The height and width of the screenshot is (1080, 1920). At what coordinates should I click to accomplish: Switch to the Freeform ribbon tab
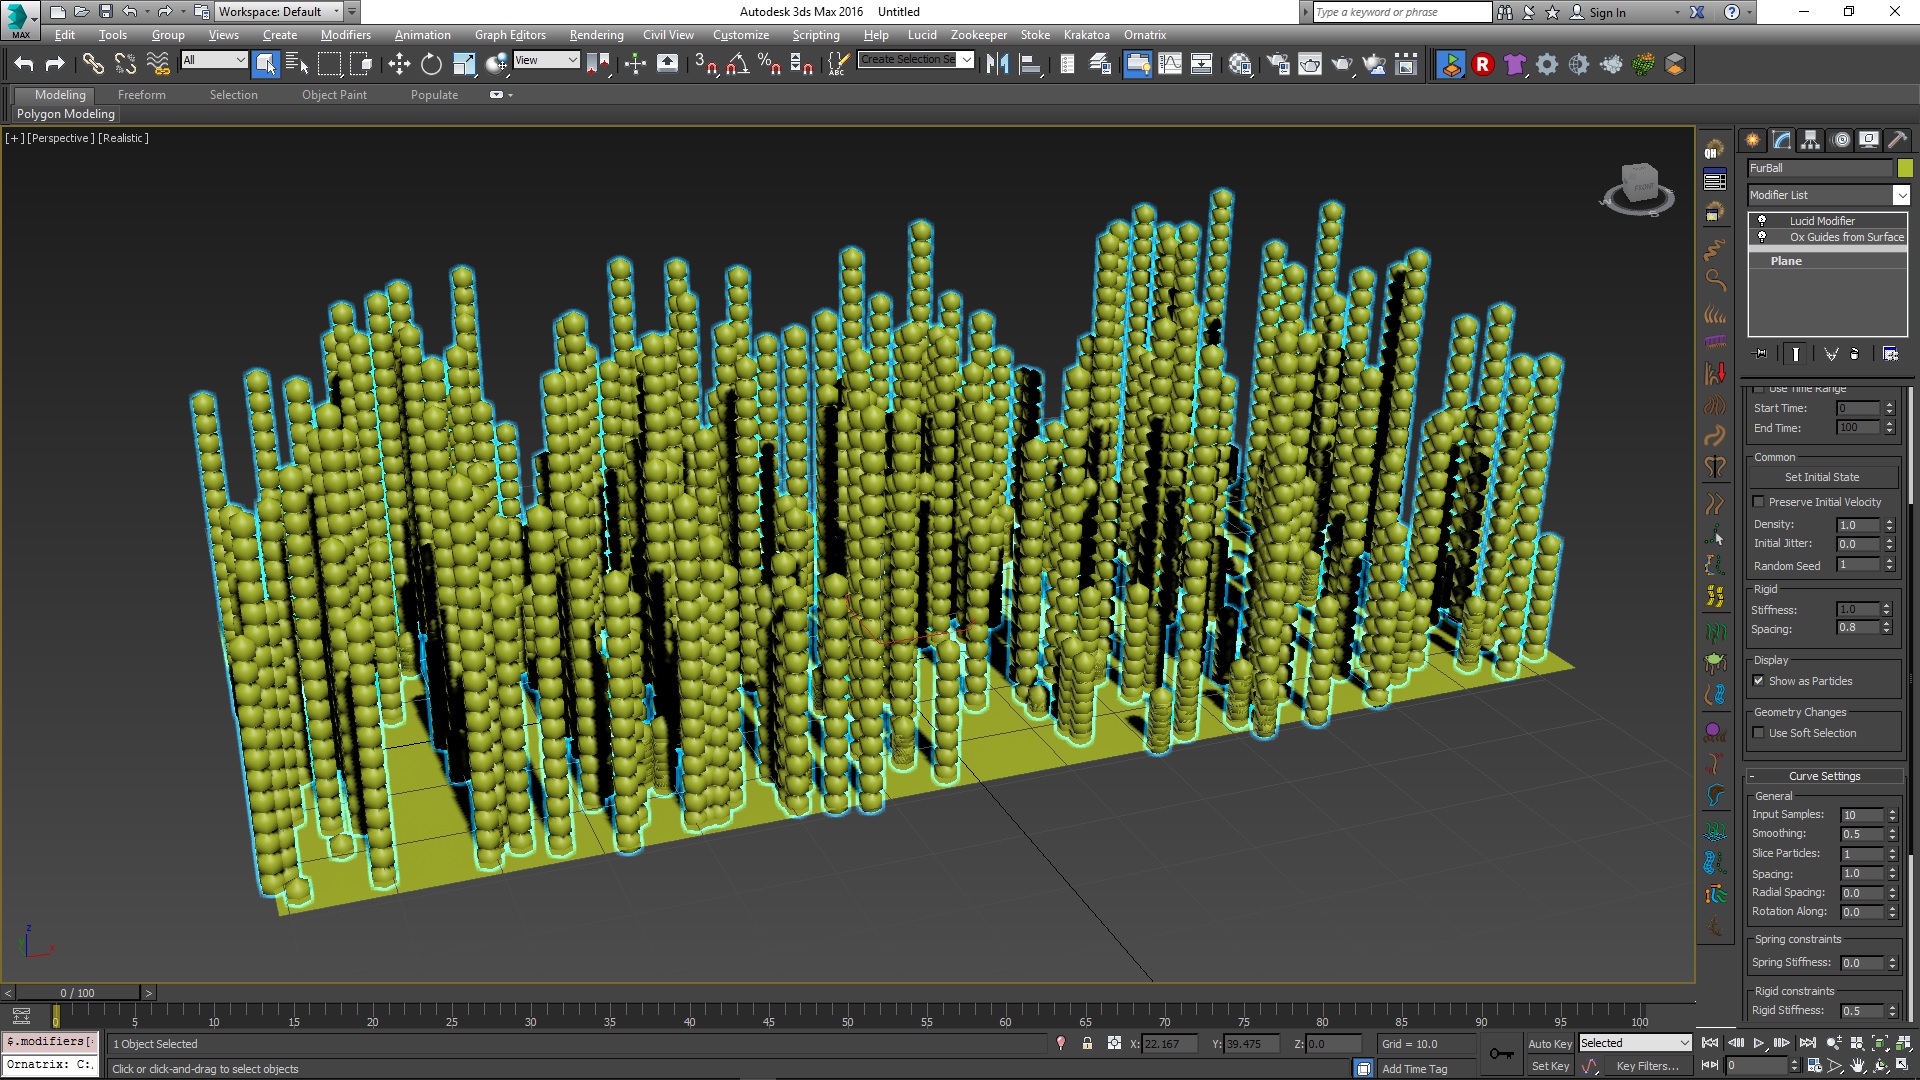[141, 95]
